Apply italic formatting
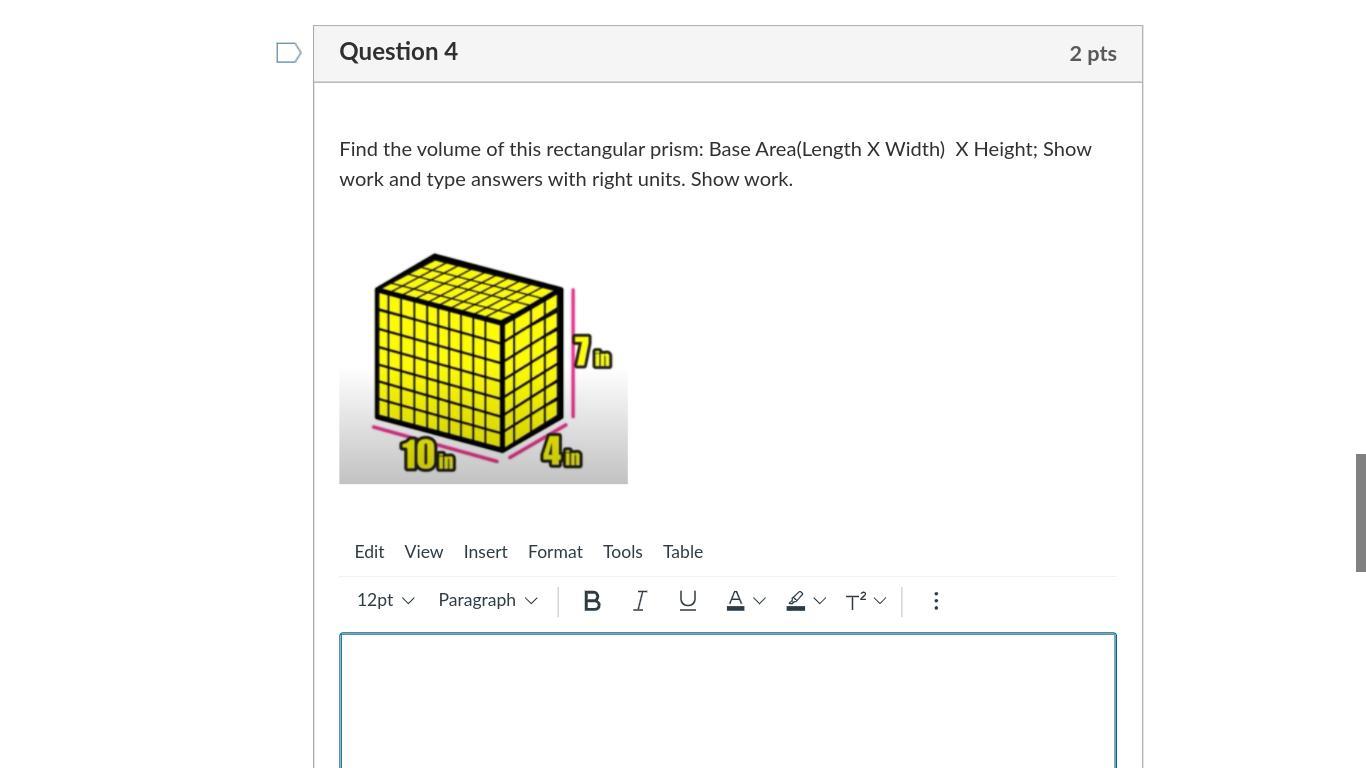Screen dimensions: 1366x768 (x=640, y=601)
